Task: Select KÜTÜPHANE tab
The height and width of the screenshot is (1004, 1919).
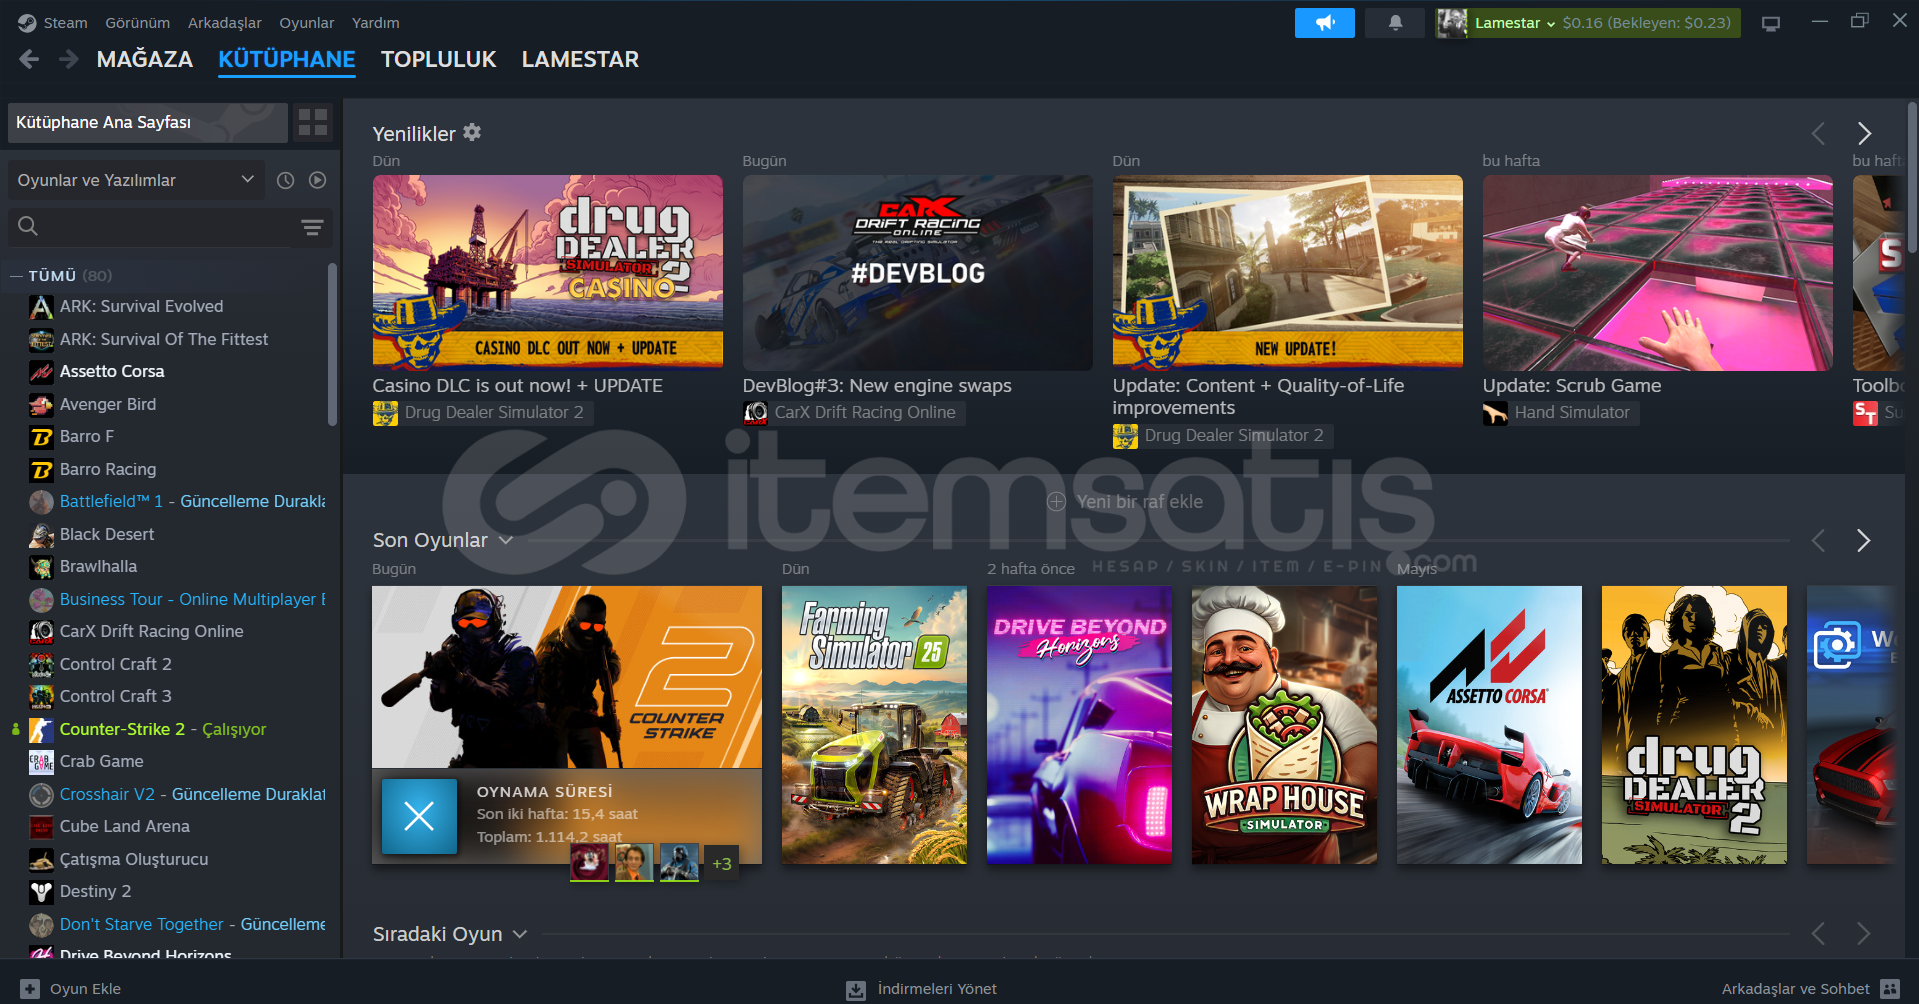Action: [287, 59]
